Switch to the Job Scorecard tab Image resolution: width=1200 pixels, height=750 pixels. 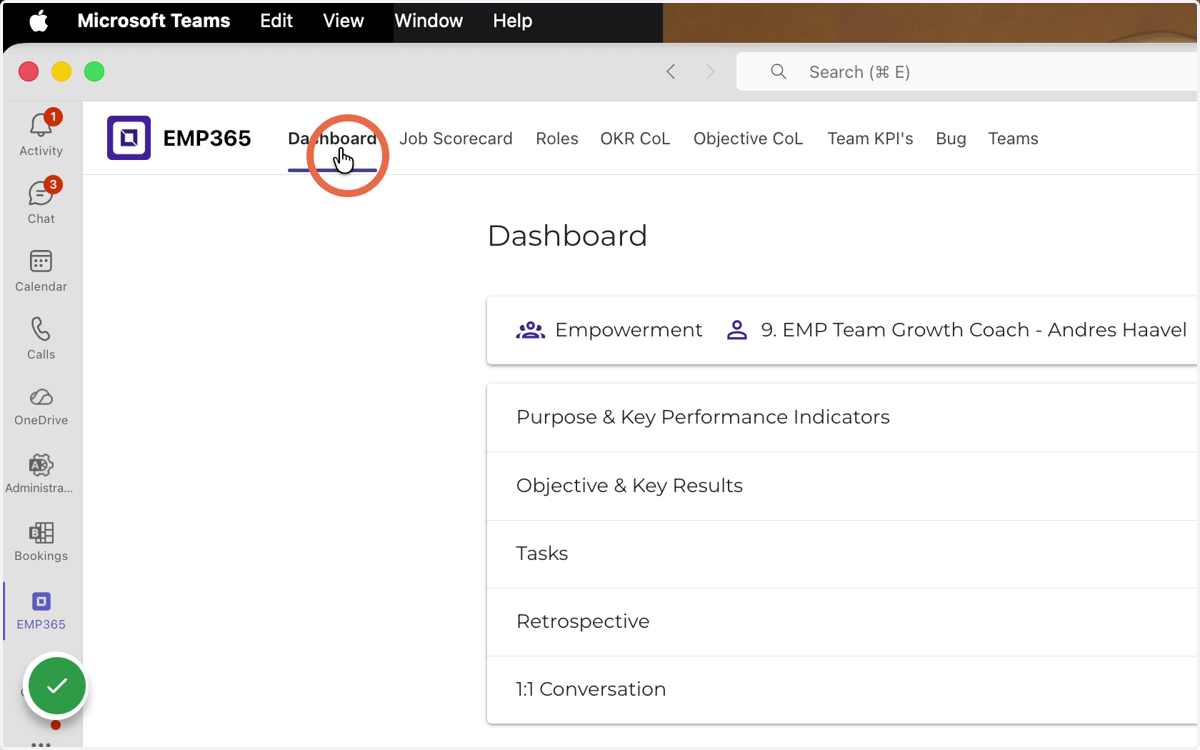[x=456, y=139]
